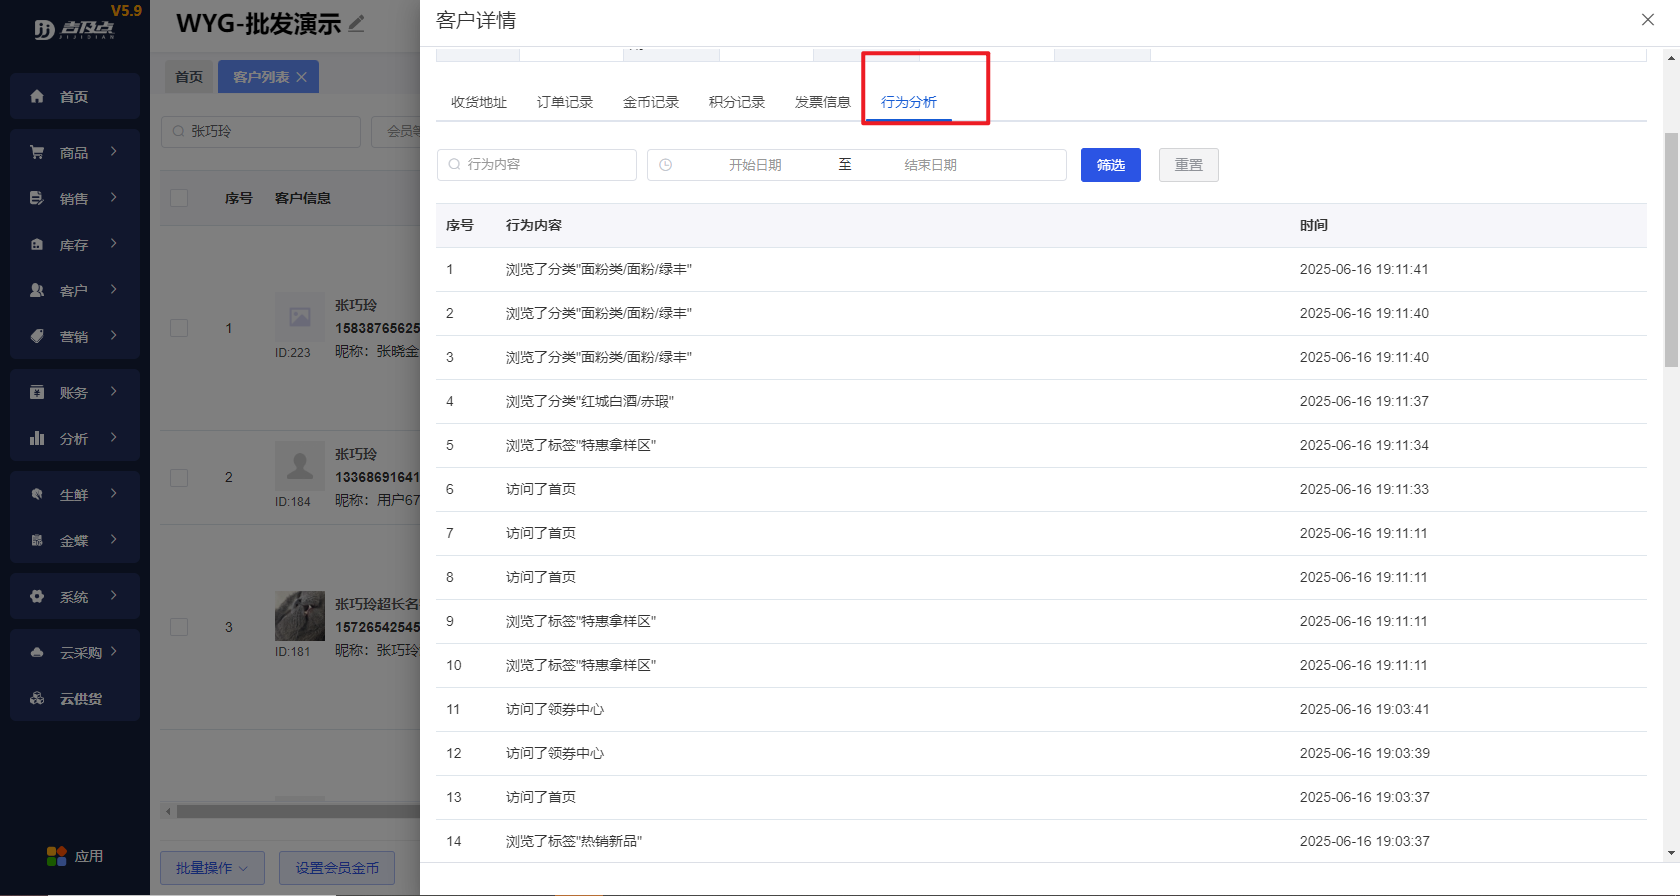Click the 营销 tag icon
This screenshot has width=1680, height=896.
coord(37,336)
